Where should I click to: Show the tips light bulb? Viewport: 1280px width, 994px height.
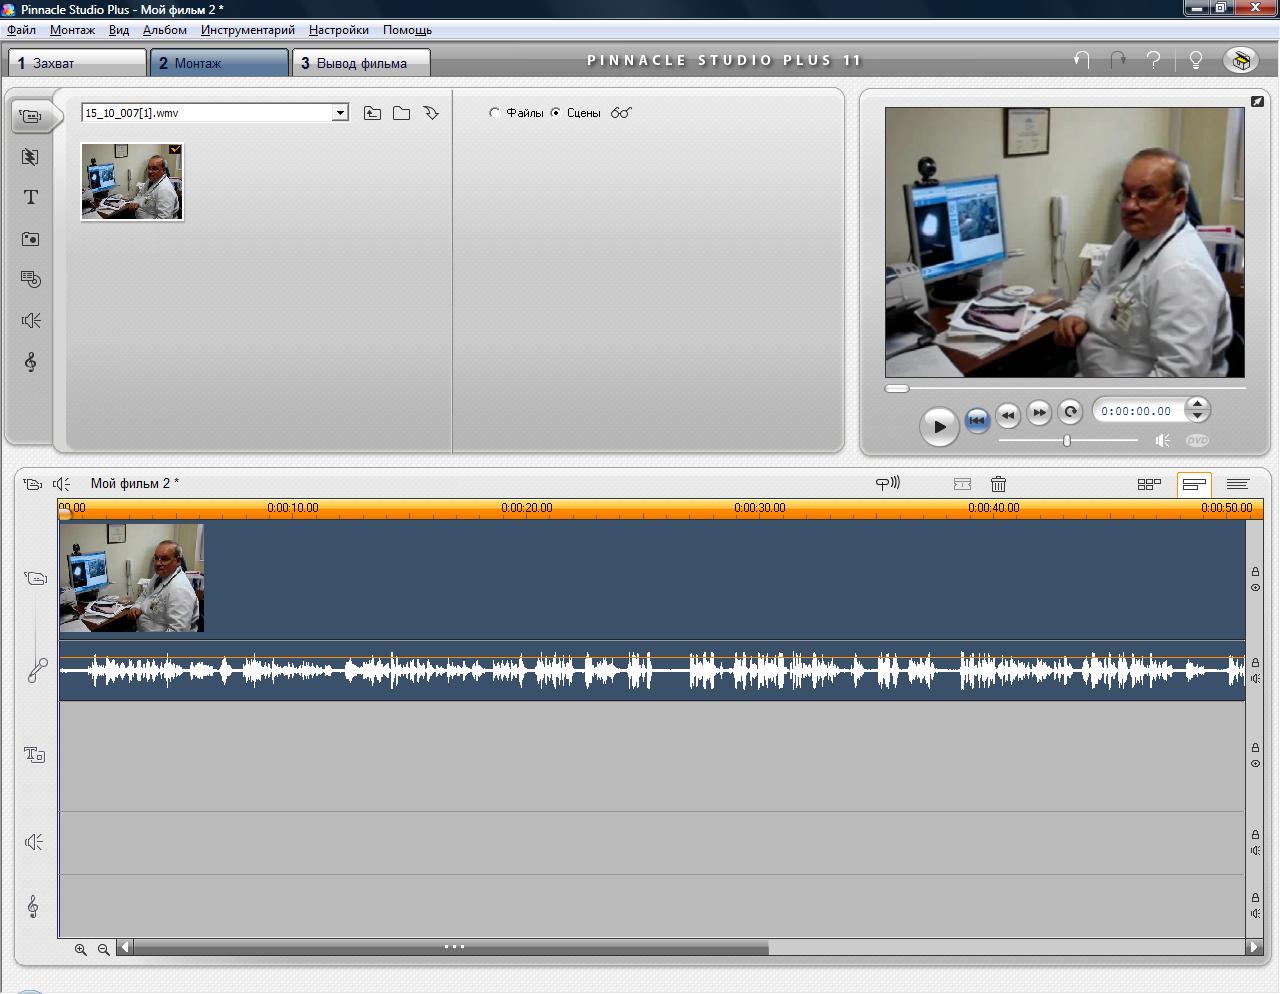(x=1195, y=60)
